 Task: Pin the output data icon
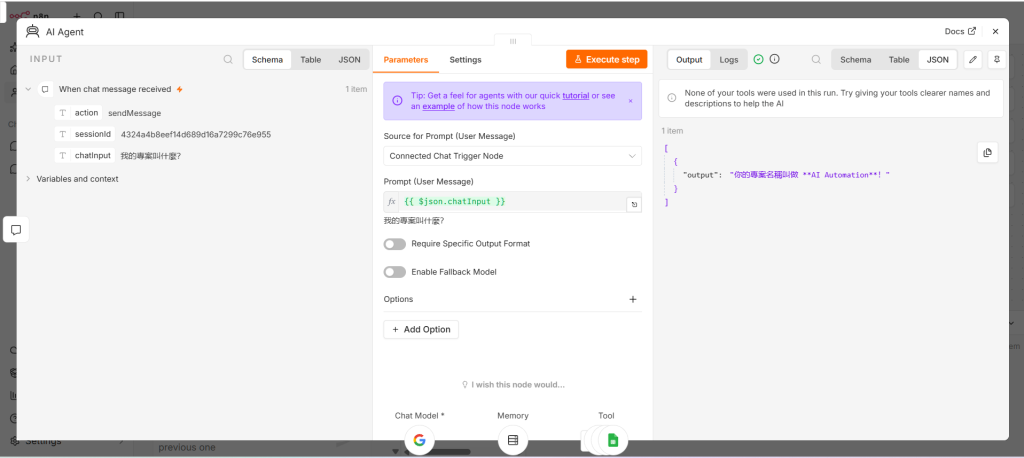click(996, 59)
